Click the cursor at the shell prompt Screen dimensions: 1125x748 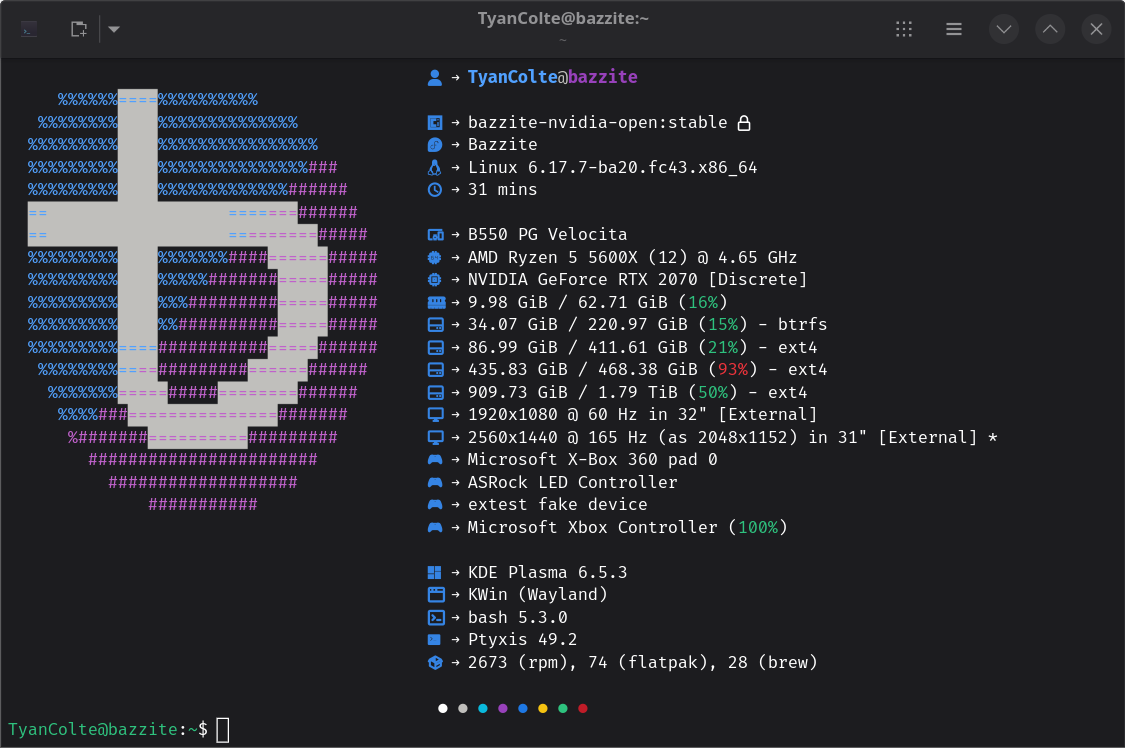[223, 730]
